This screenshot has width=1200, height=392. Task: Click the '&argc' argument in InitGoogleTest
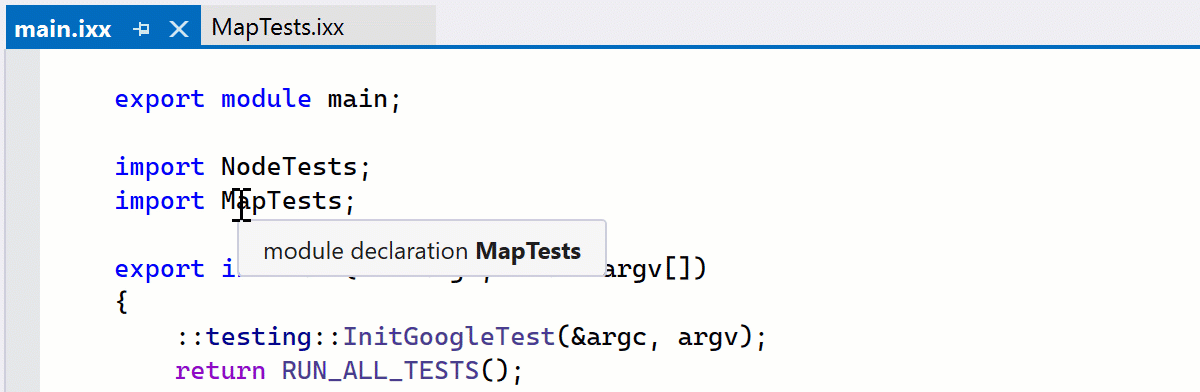[610, 337]
